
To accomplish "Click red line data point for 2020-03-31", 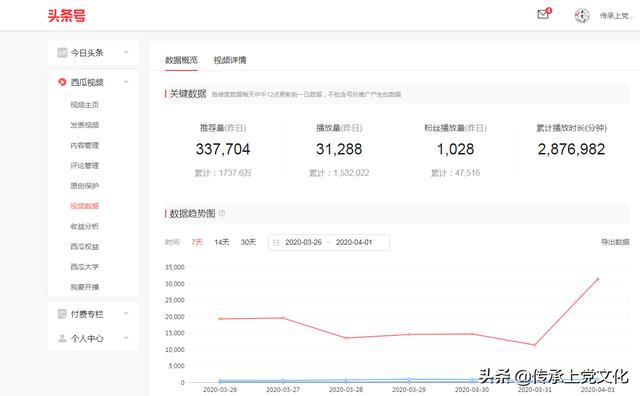I will pos(535,345).
